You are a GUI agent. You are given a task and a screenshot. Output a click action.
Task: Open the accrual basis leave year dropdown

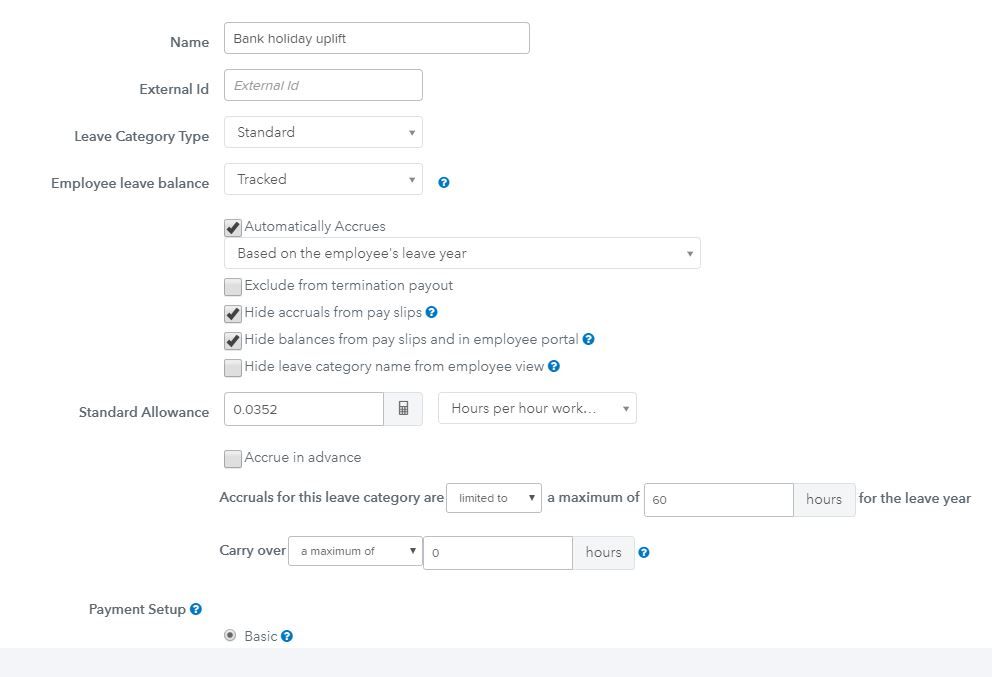[462, 253]
